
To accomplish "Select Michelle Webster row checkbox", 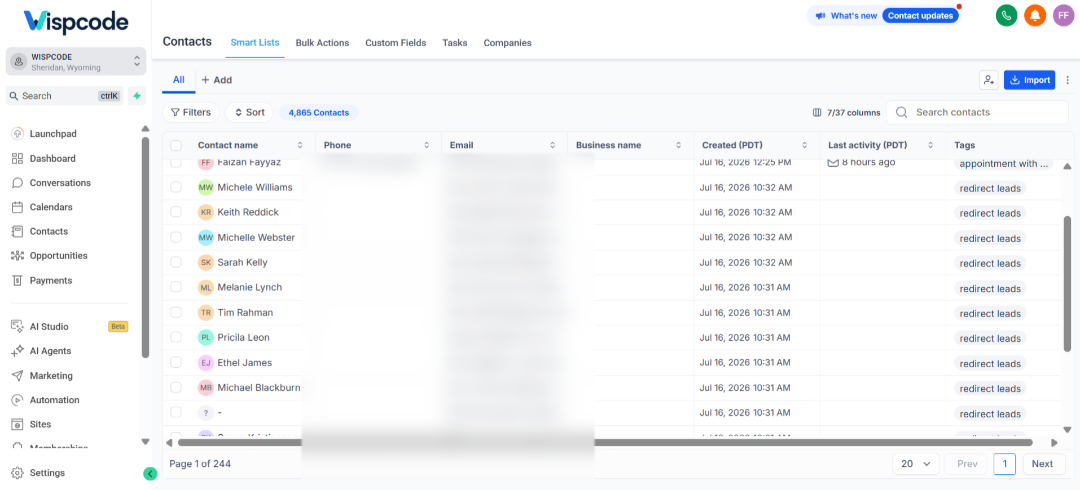I will [x=176, y=237].
